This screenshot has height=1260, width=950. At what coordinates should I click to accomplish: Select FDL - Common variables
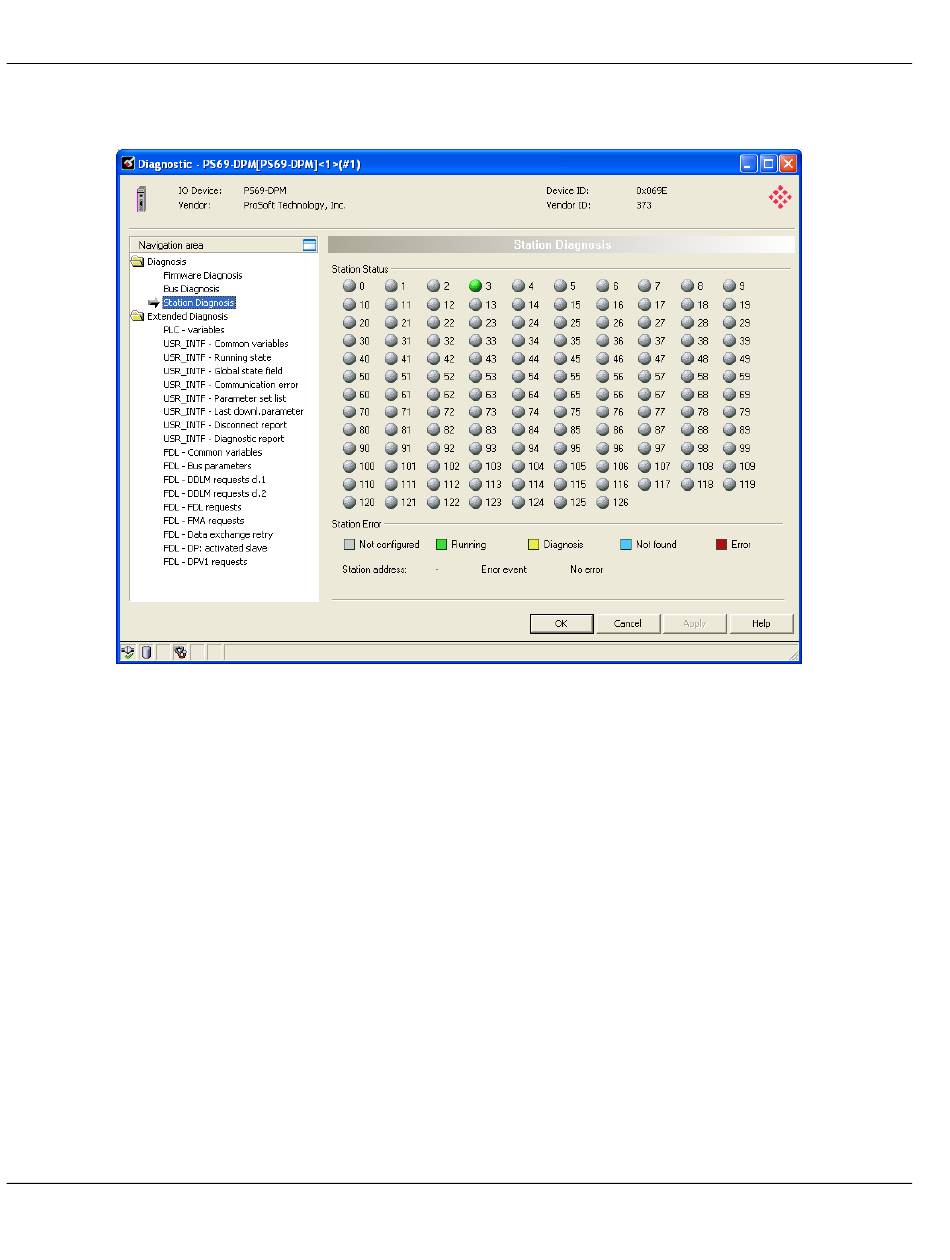click(213, 453)
